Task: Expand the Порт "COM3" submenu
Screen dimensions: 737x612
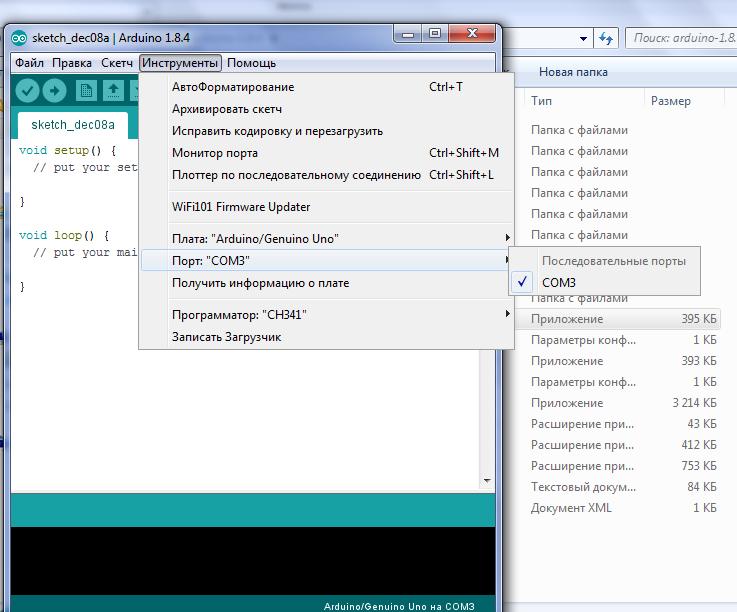Action: [325, 260]
